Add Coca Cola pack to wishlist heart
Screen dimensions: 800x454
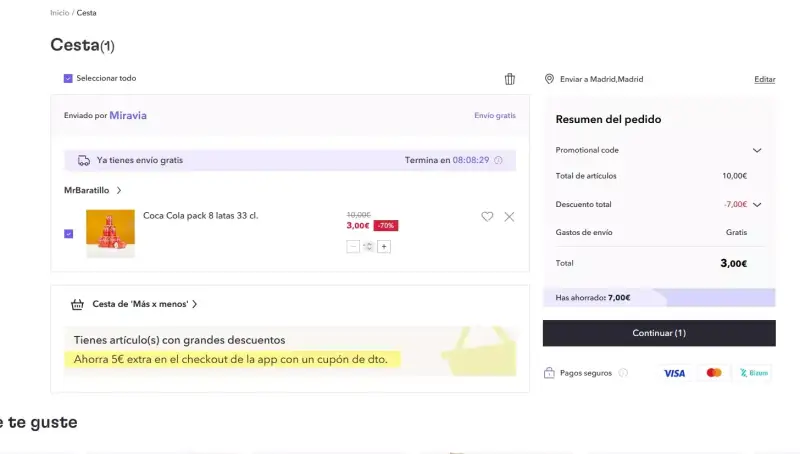487,217
